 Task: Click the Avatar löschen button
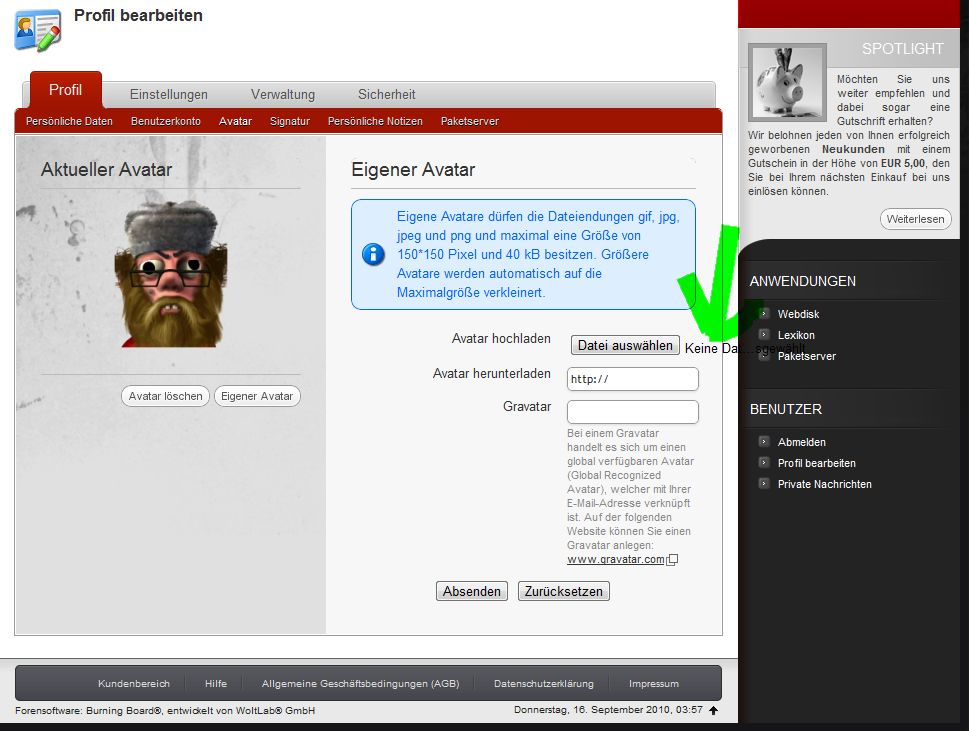[x=166, y=396]
